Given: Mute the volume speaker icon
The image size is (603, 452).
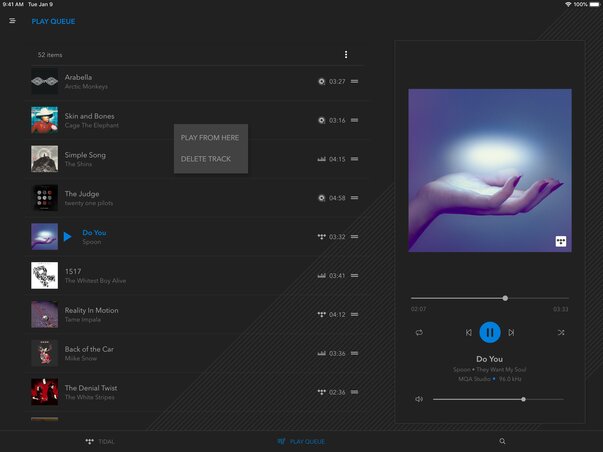Looking at the screenshot, I should (x=419, y=399).
